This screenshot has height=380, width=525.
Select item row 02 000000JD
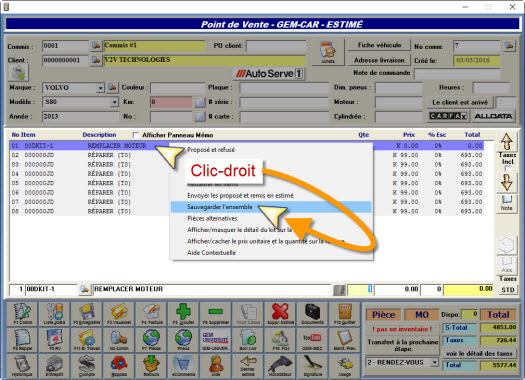247,155
